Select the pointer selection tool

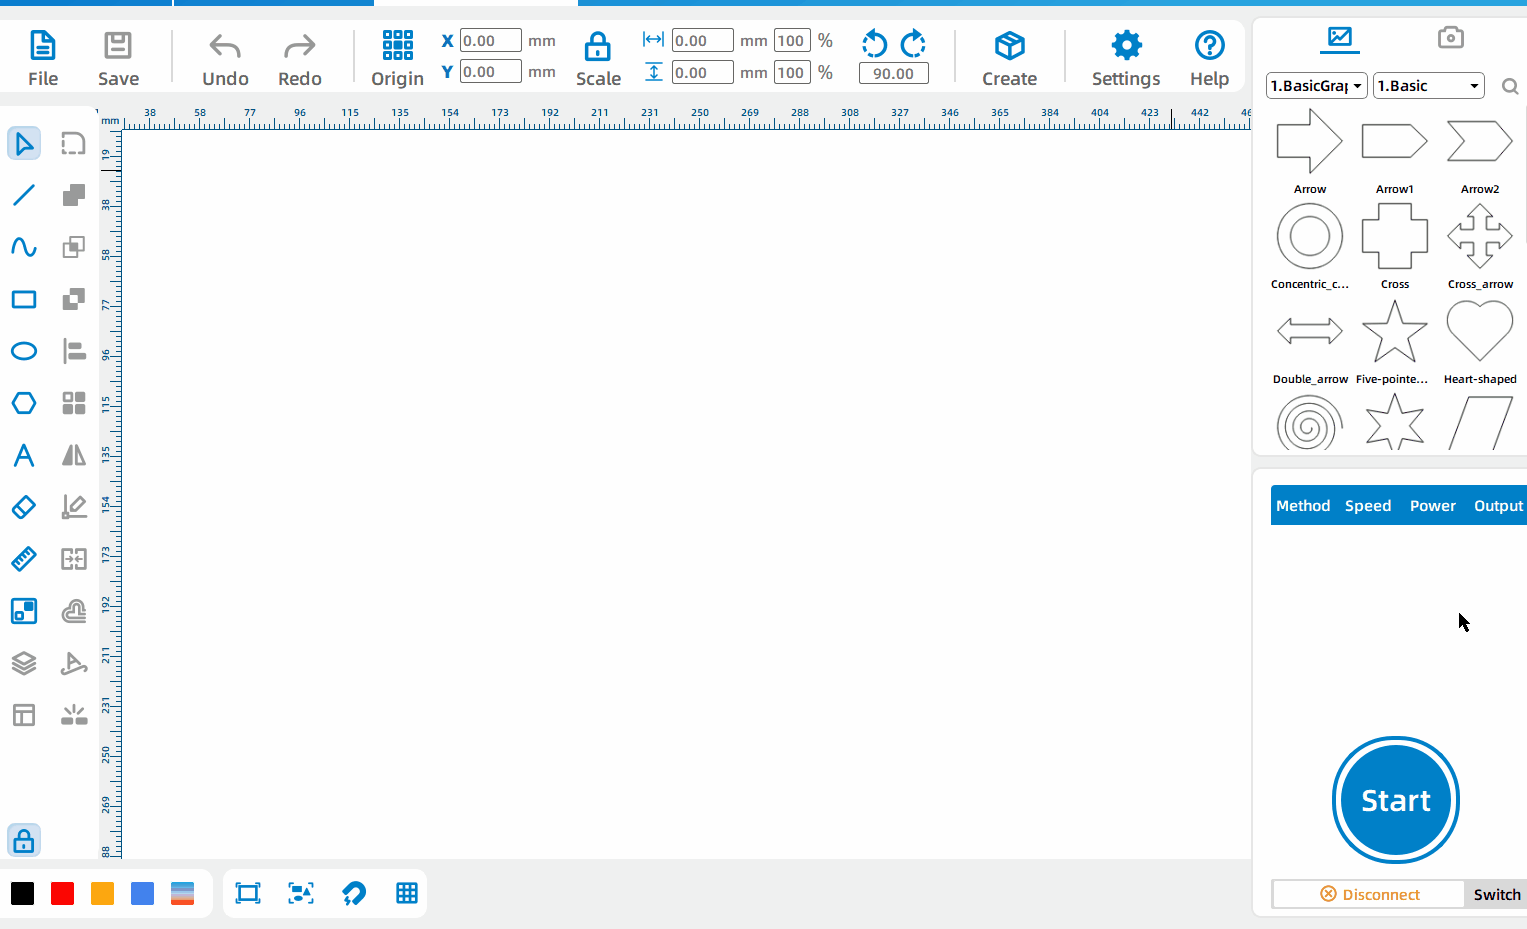[x=24, y=143]
